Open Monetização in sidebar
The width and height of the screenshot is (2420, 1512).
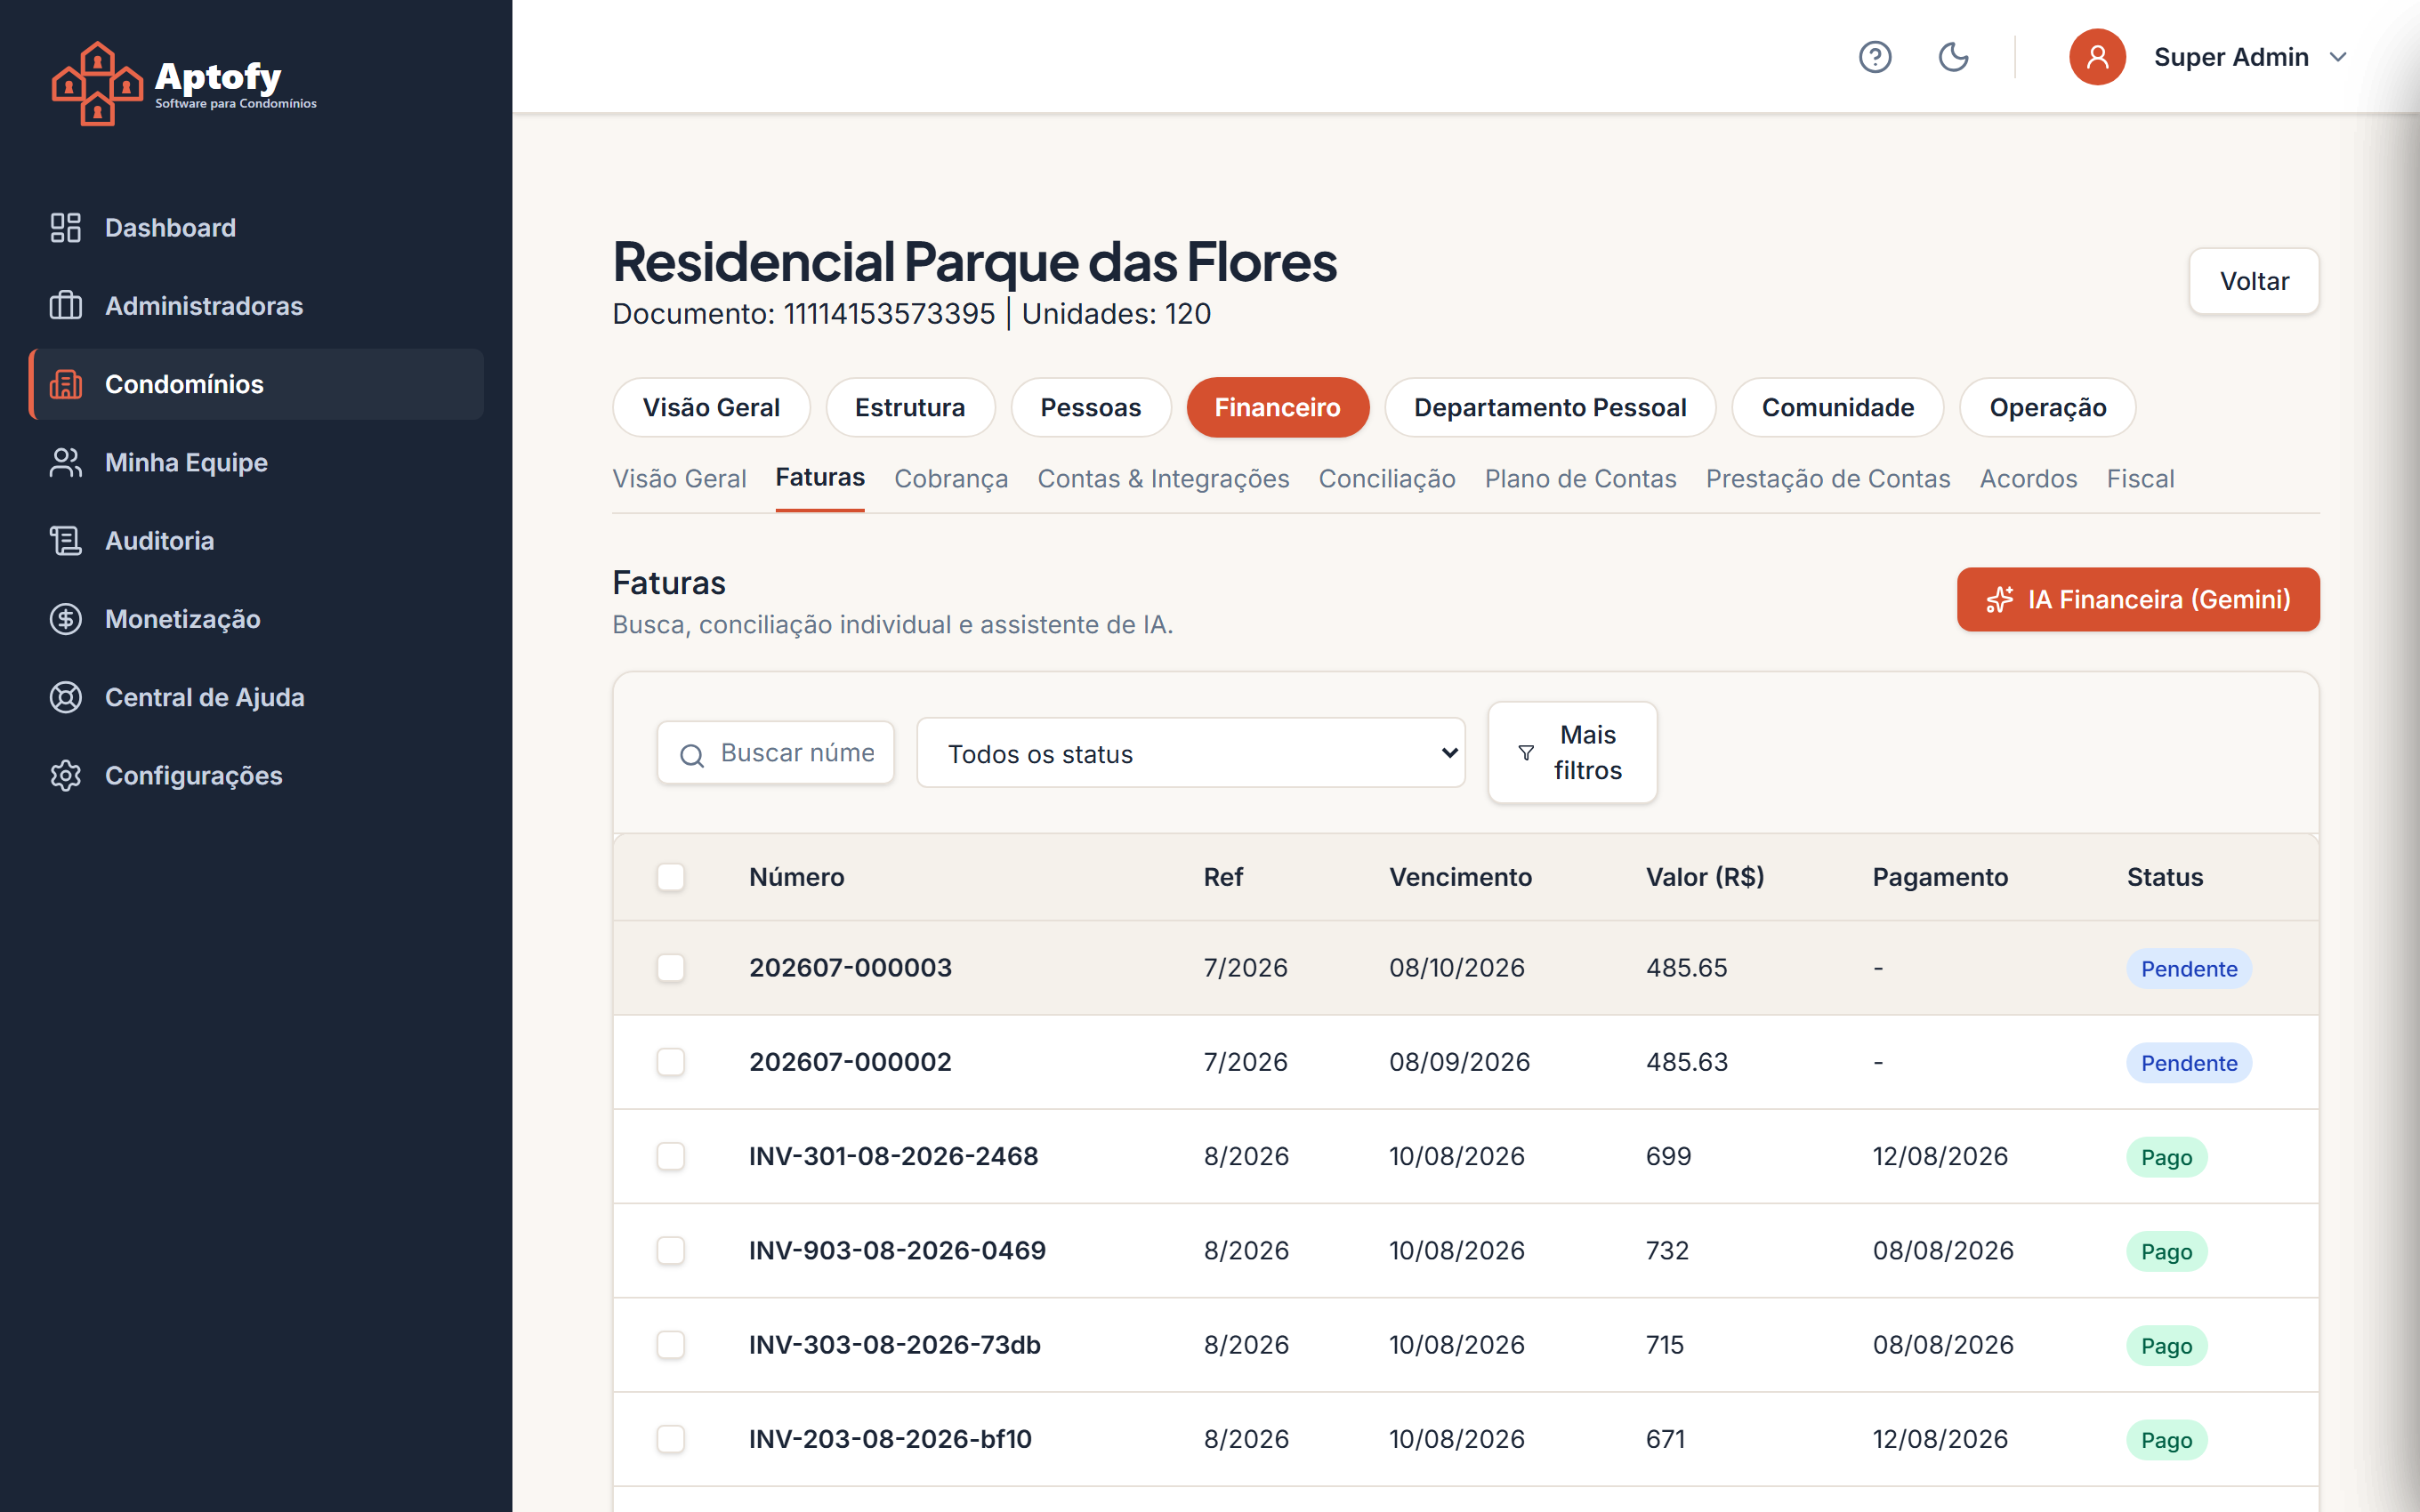[x=256, y=619]
